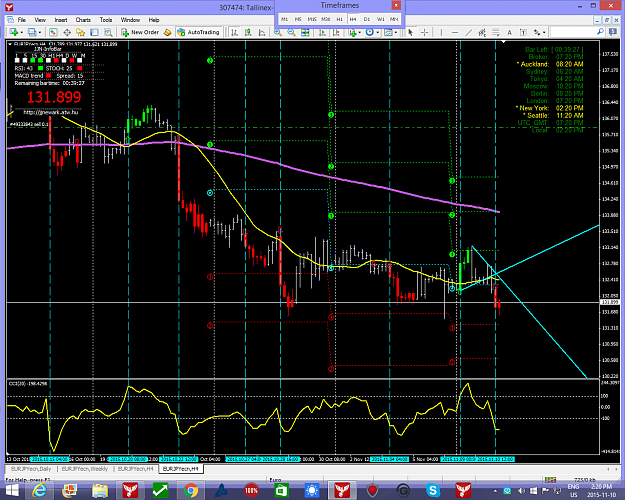Open the New Chart dropdown arrow
The width and height of the screenshot is (625, 500).
click(x=21, y=32)
